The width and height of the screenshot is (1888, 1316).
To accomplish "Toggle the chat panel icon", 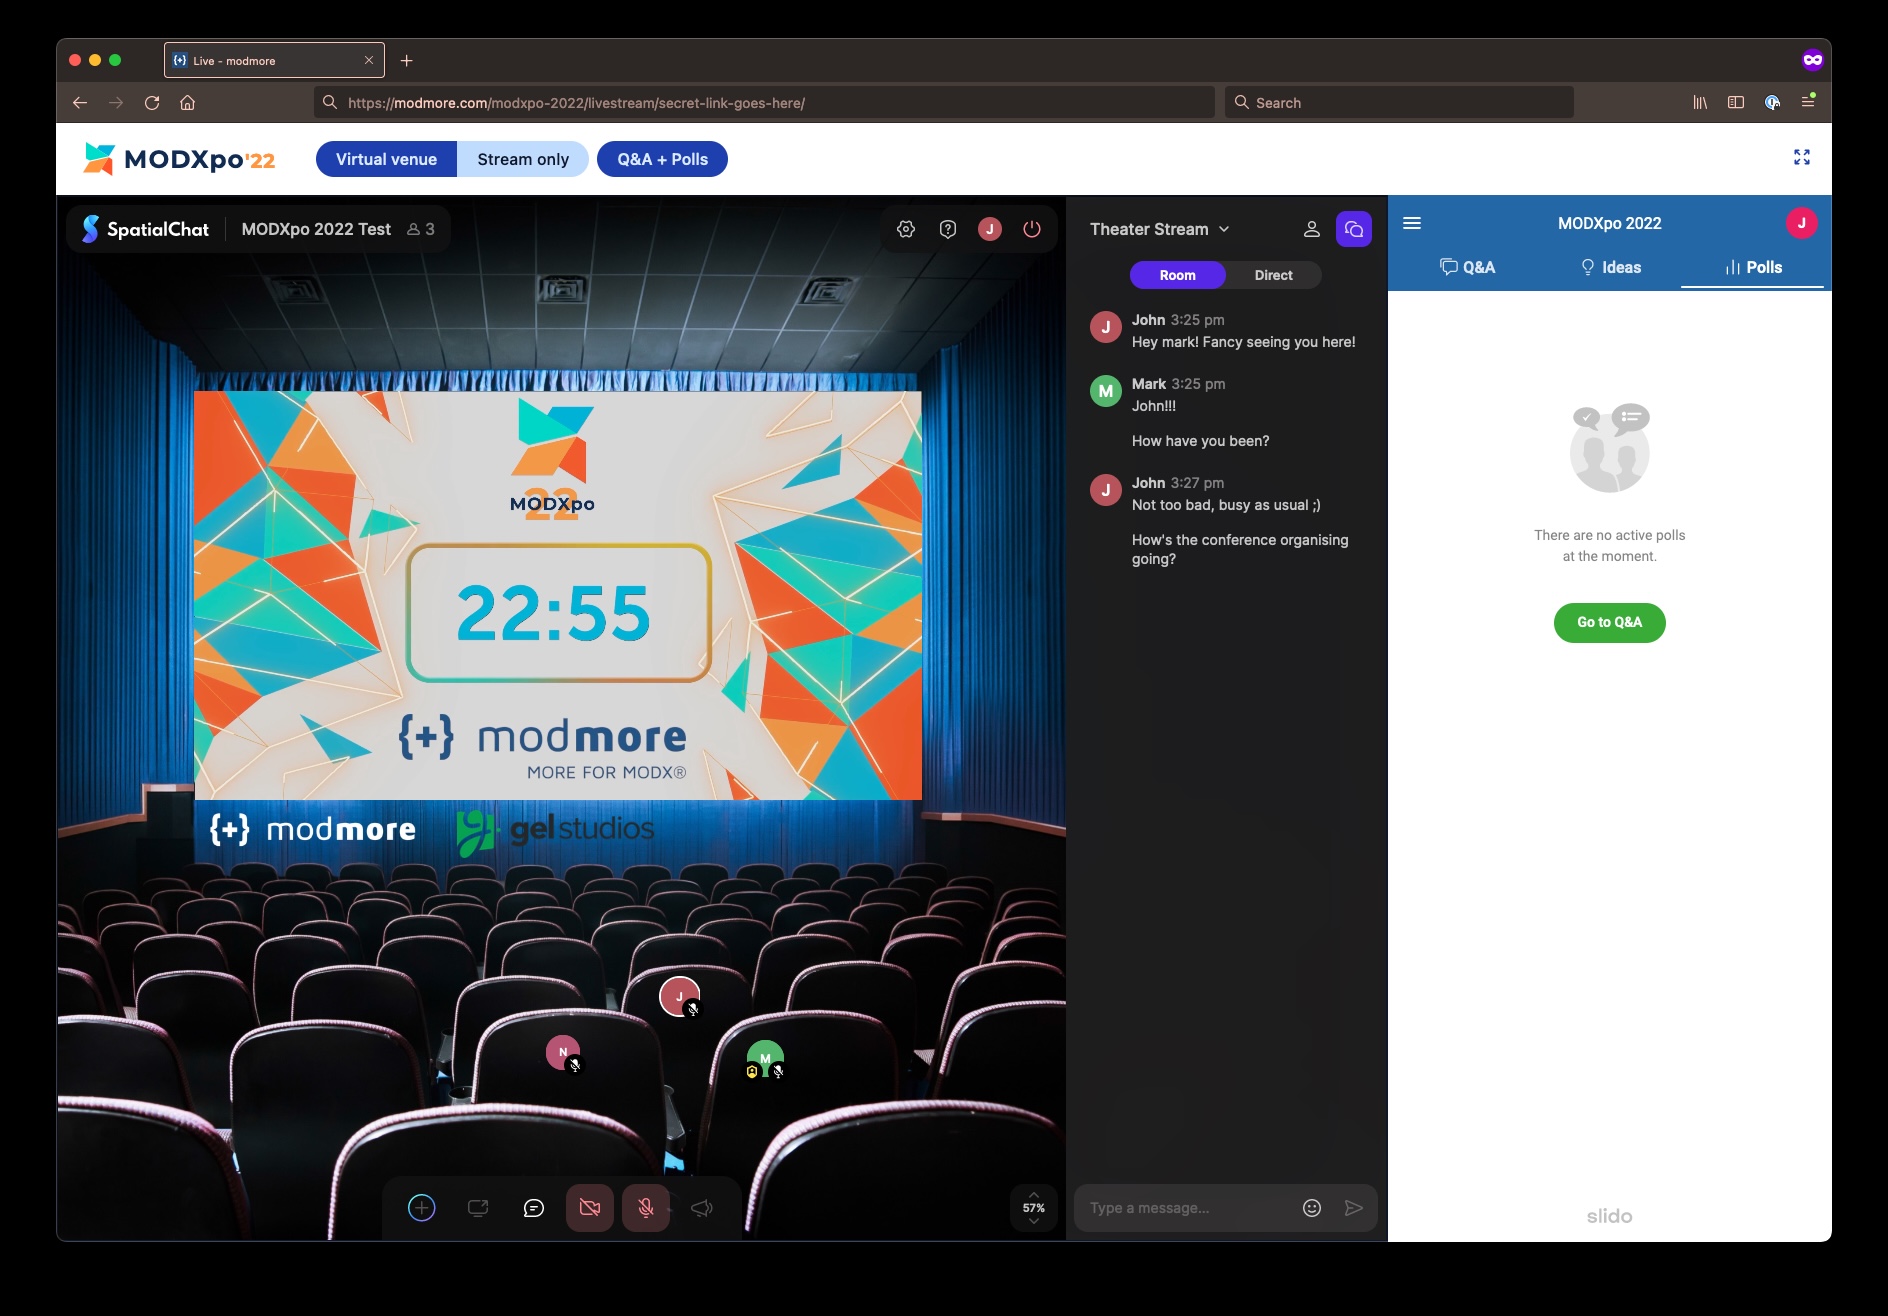I will [1354, 229].
